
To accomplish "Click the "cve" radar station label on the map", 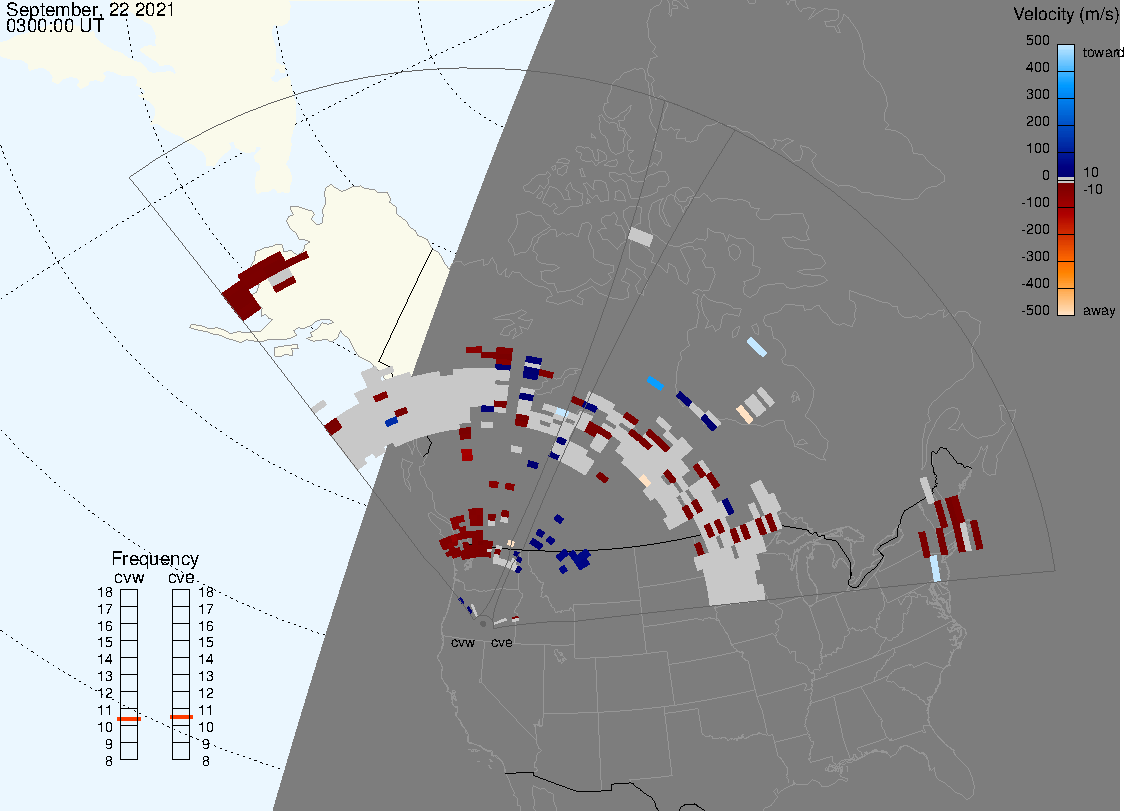I will tap(502, 642).
